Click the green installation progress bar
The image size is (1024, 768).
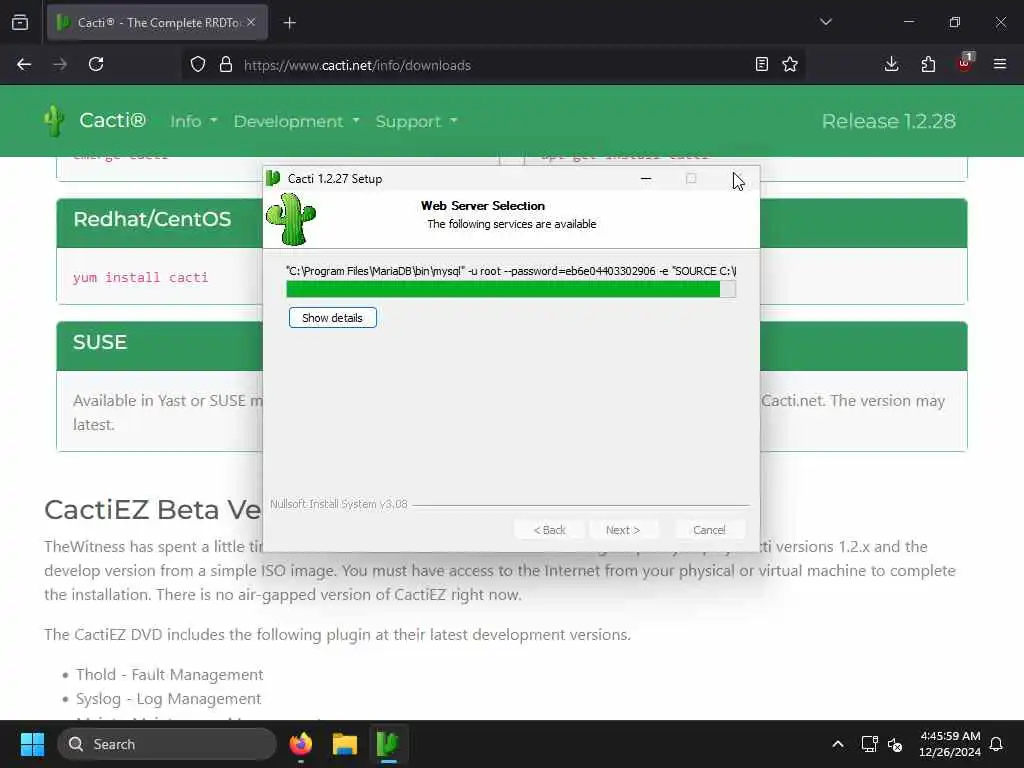pyautogui.click(x=511, y=289)
